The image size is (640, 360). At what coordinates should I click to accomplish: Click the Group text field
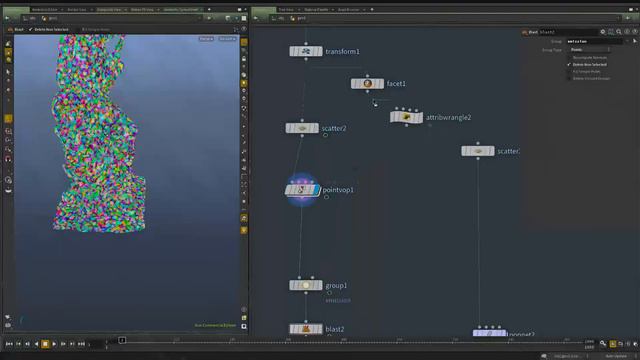[594, 41]
